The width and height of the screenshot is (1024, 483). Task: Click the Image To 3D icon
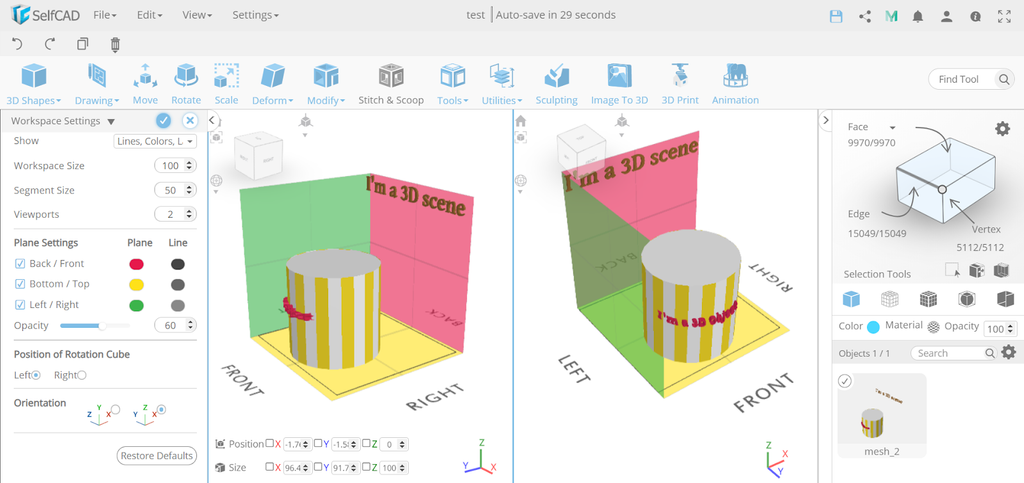click(619, 83)
